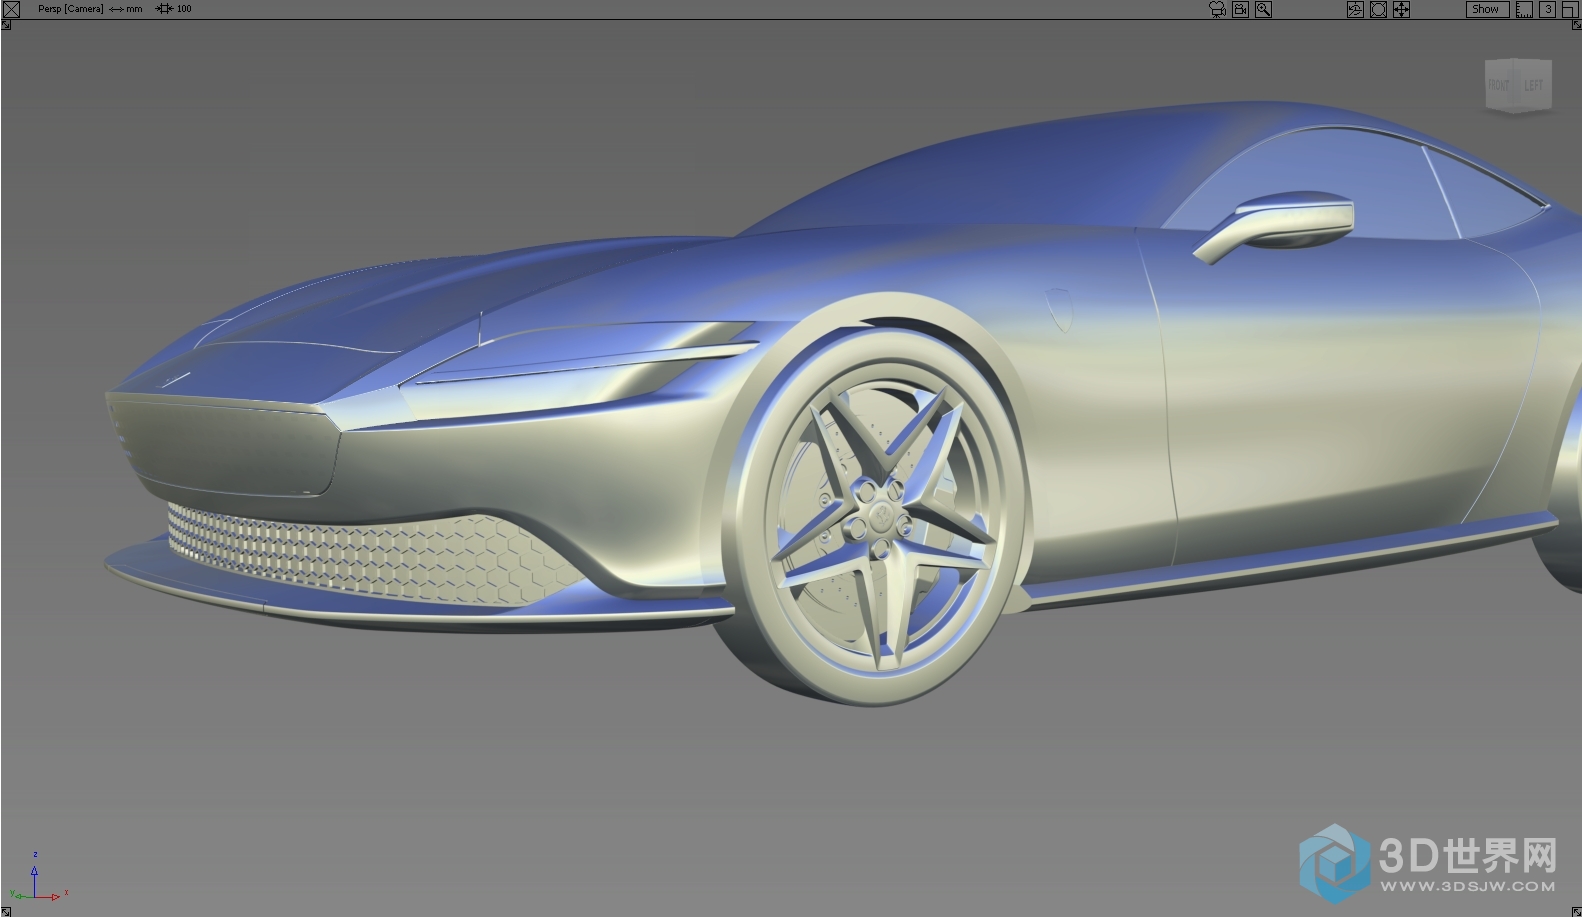Click the previous view undo icon
Screen dimensions: 1582x918
(x=1355, y=9)
